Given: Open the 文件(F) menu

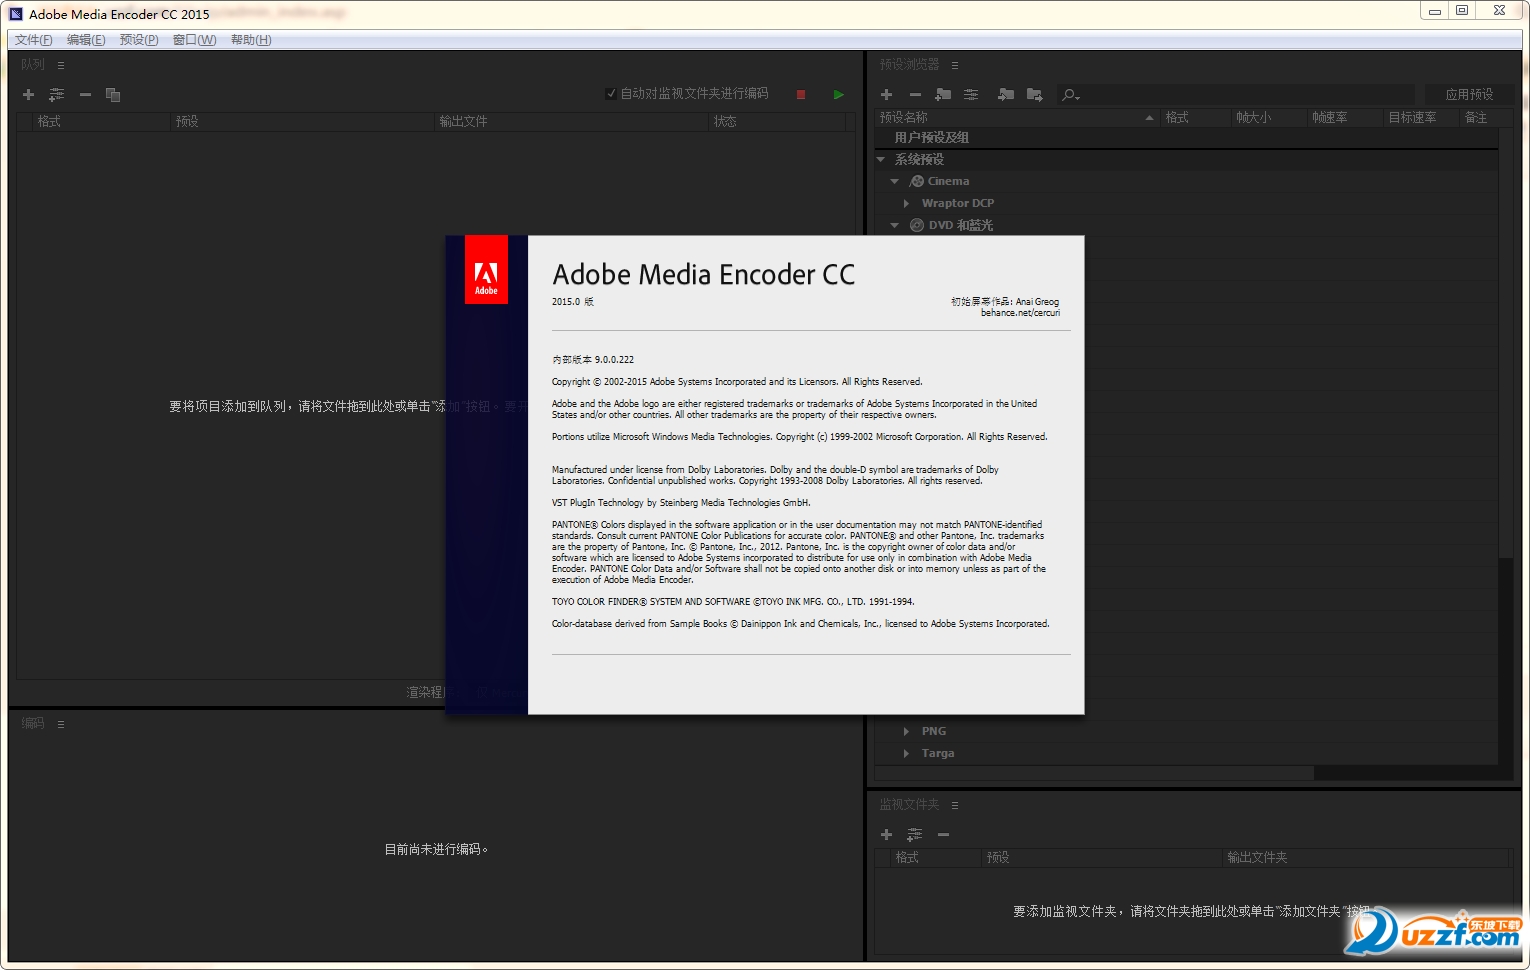Looking at the screenshot, I should 34,40.
